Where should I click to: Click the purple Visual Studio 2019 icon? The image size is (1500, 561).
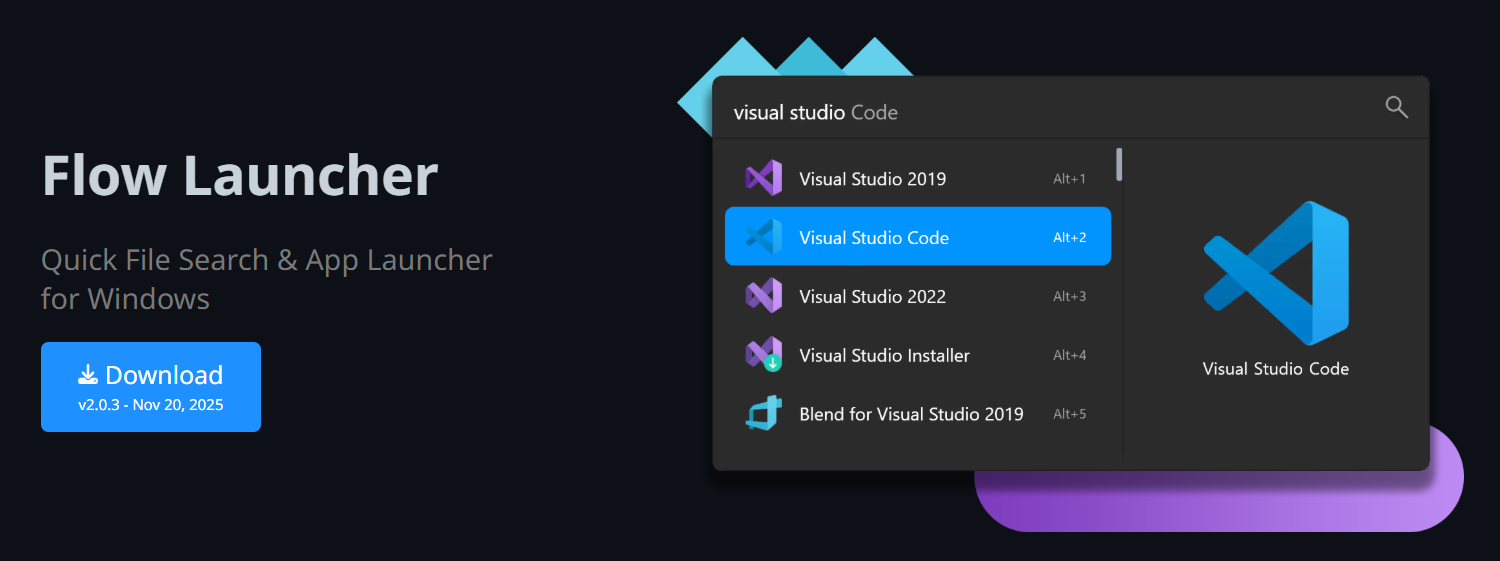(763, 179)
